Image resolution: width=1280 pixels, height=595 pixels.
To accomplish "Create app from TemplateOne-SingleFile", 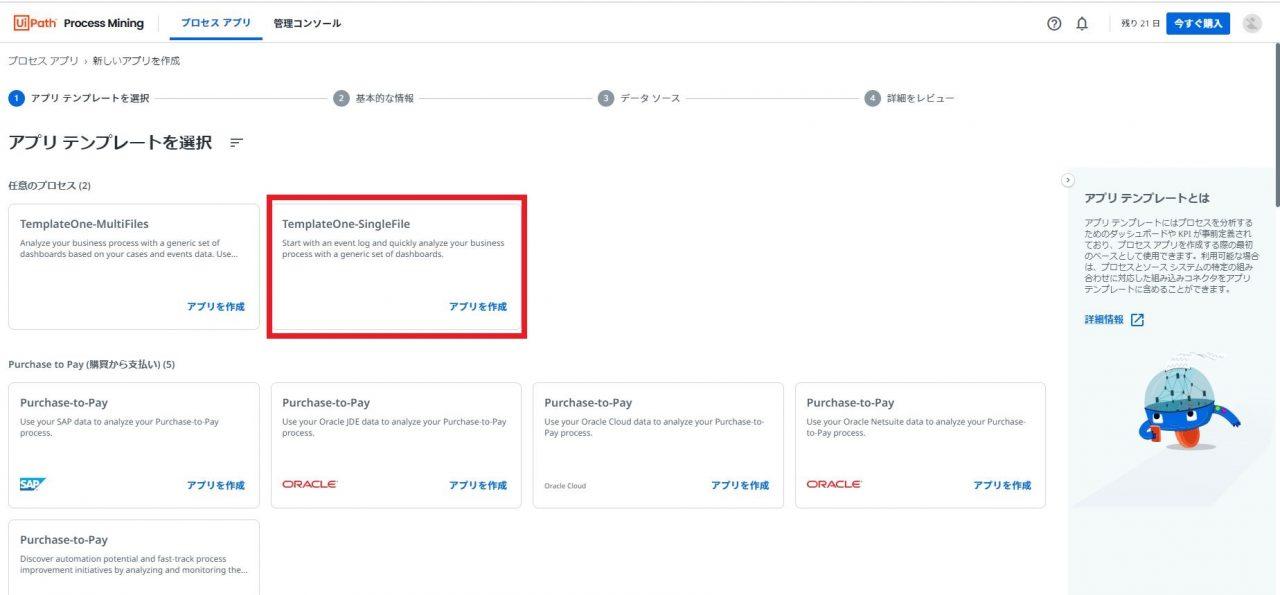I will (x=478, y=306).
